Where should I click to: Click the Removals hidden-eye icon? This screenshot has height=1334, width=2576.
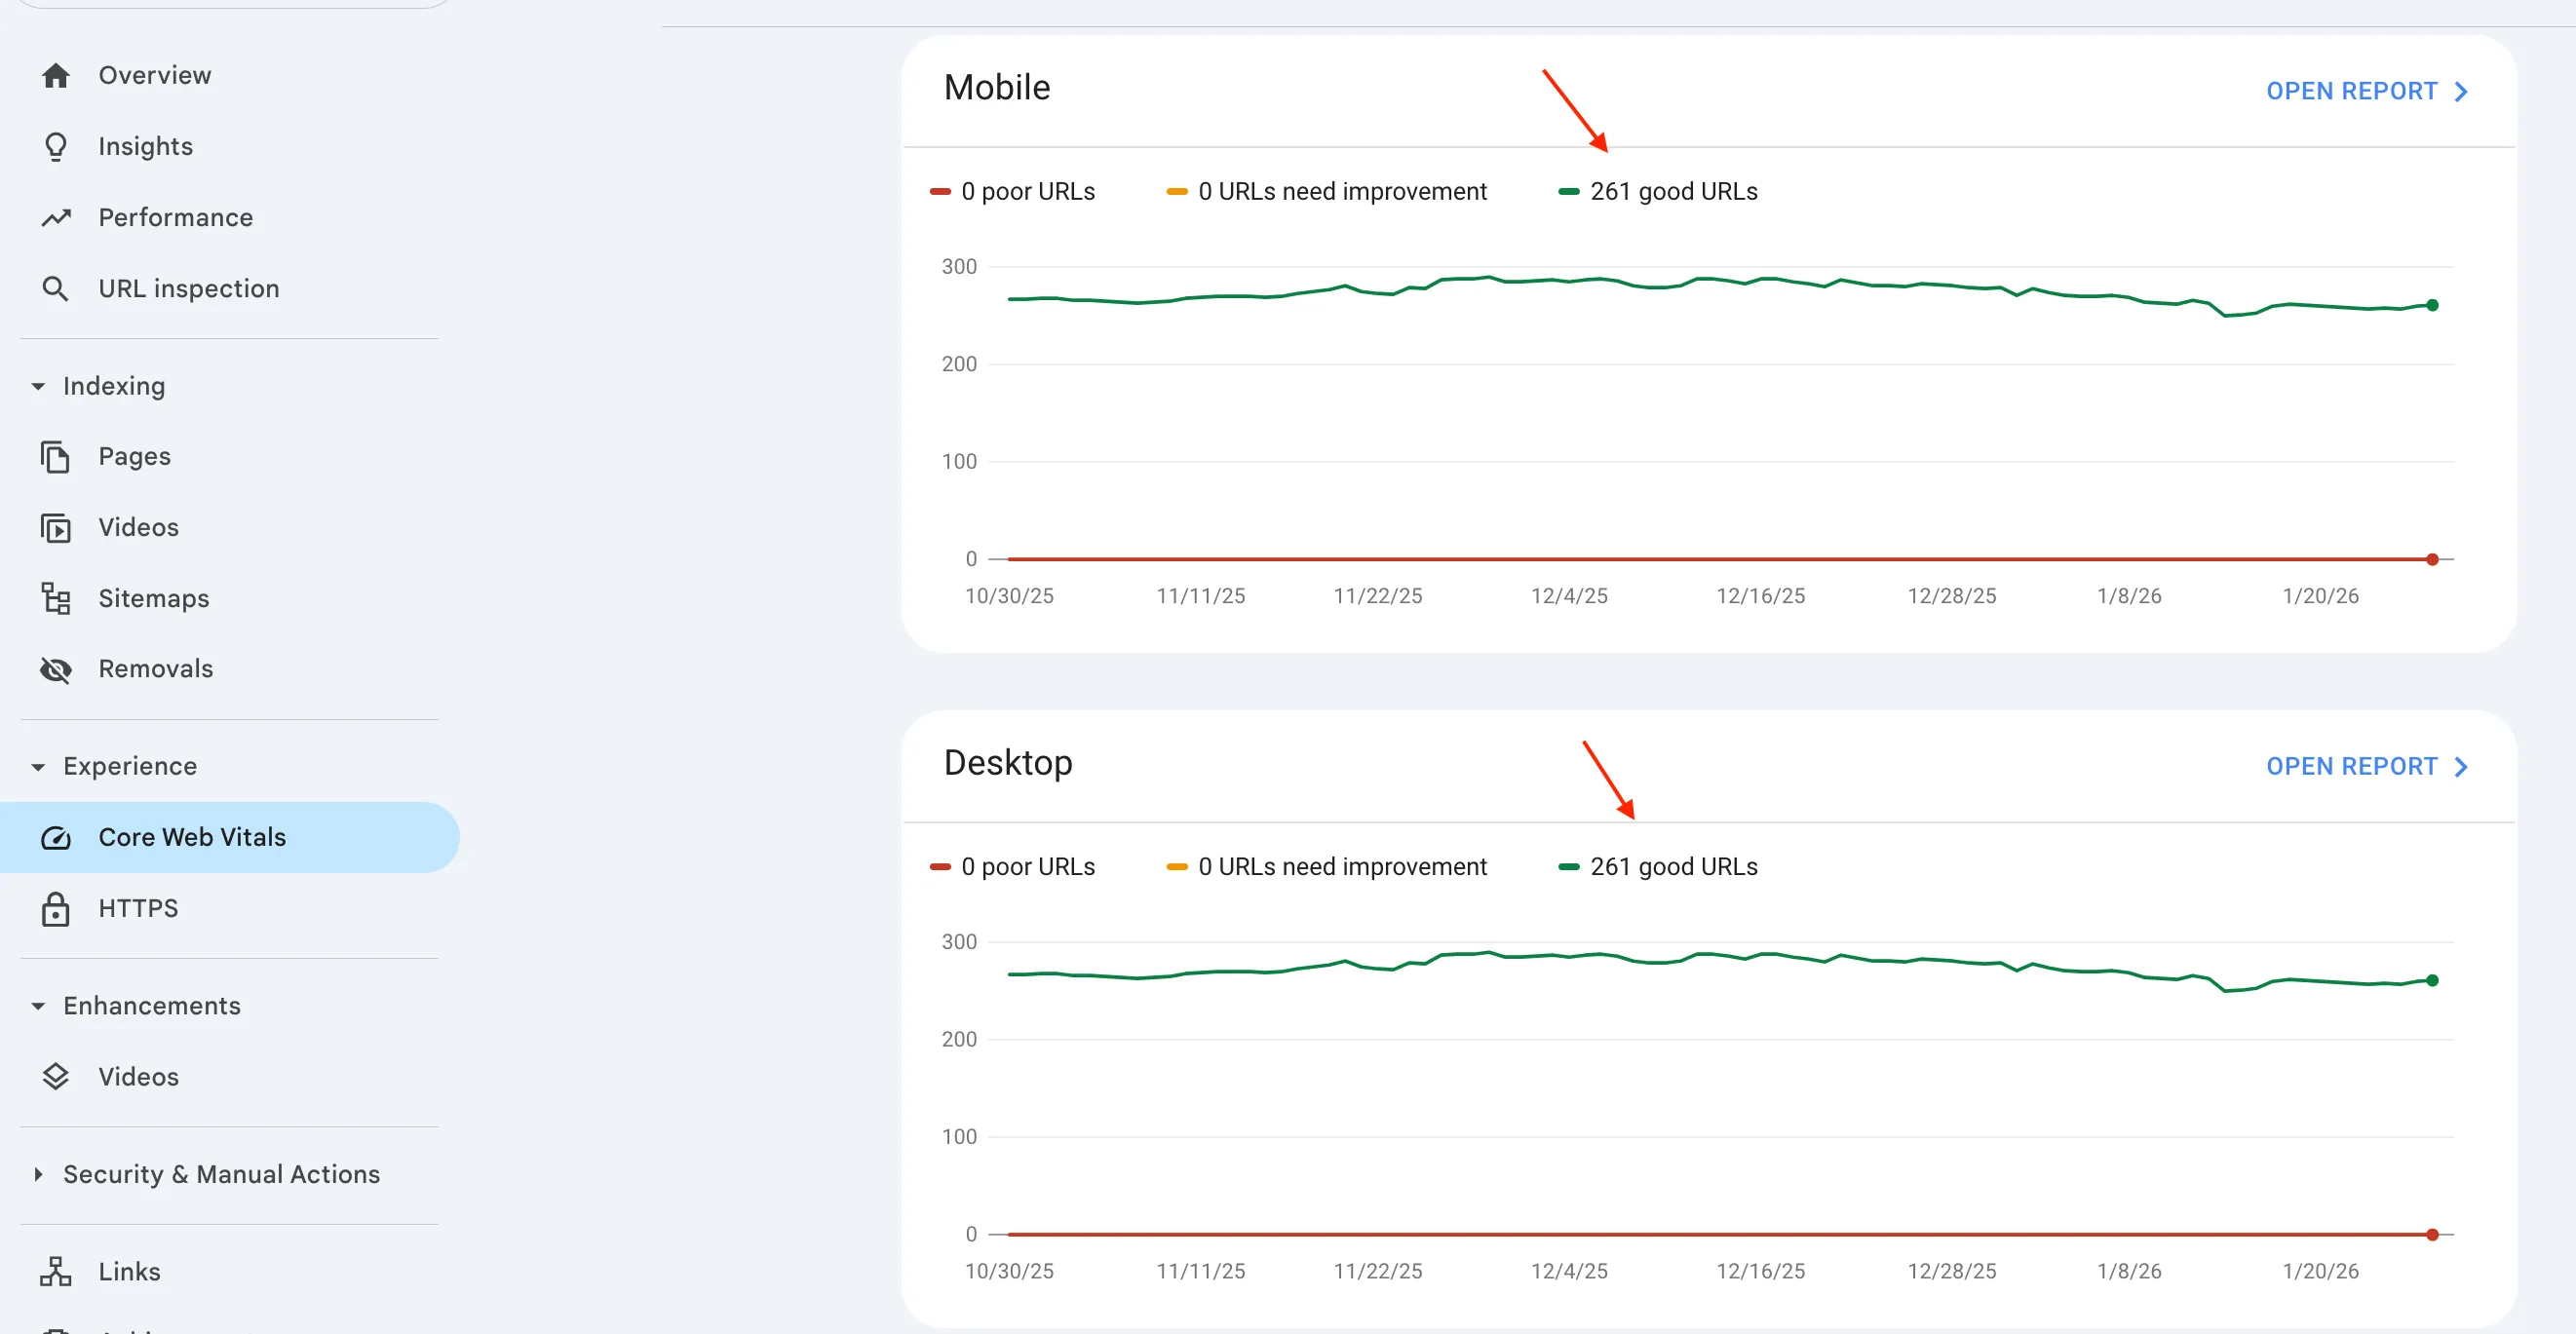tap(56, 669)
